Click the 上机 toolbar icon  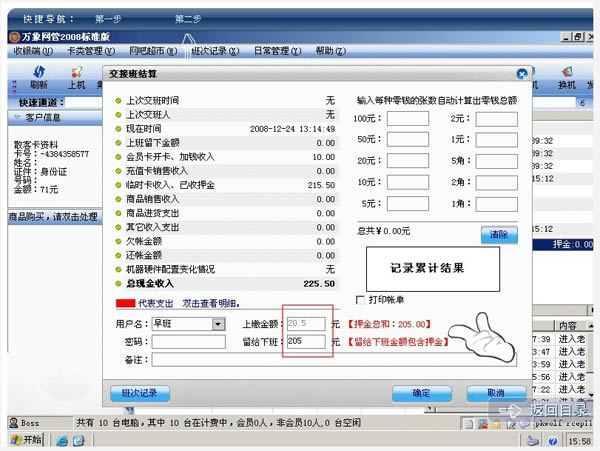point(77,77)
